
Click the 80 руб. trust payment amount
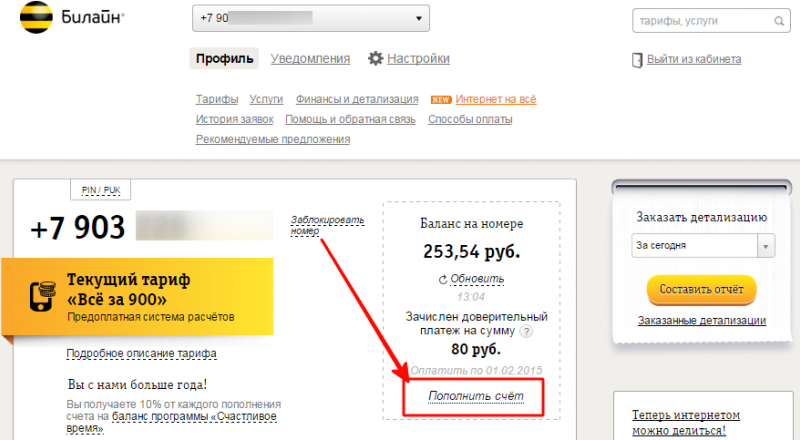point(476,350)
